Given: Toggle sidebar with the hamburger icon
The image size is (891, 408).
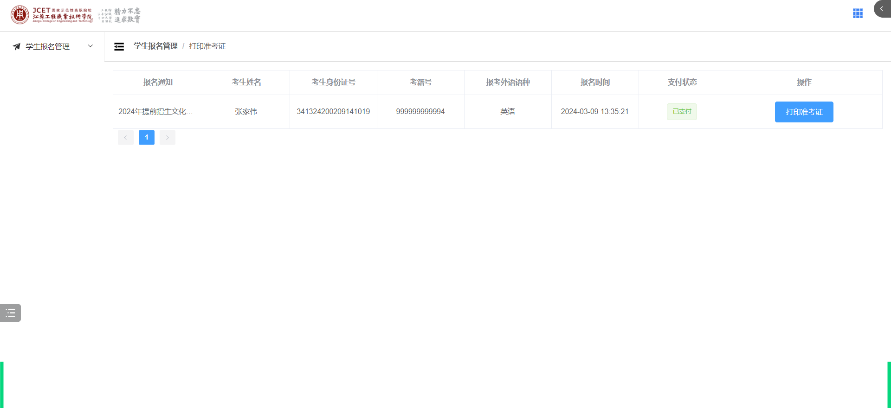Looking at the screenshot, I should pyautogui.click(x=119, y=47).
